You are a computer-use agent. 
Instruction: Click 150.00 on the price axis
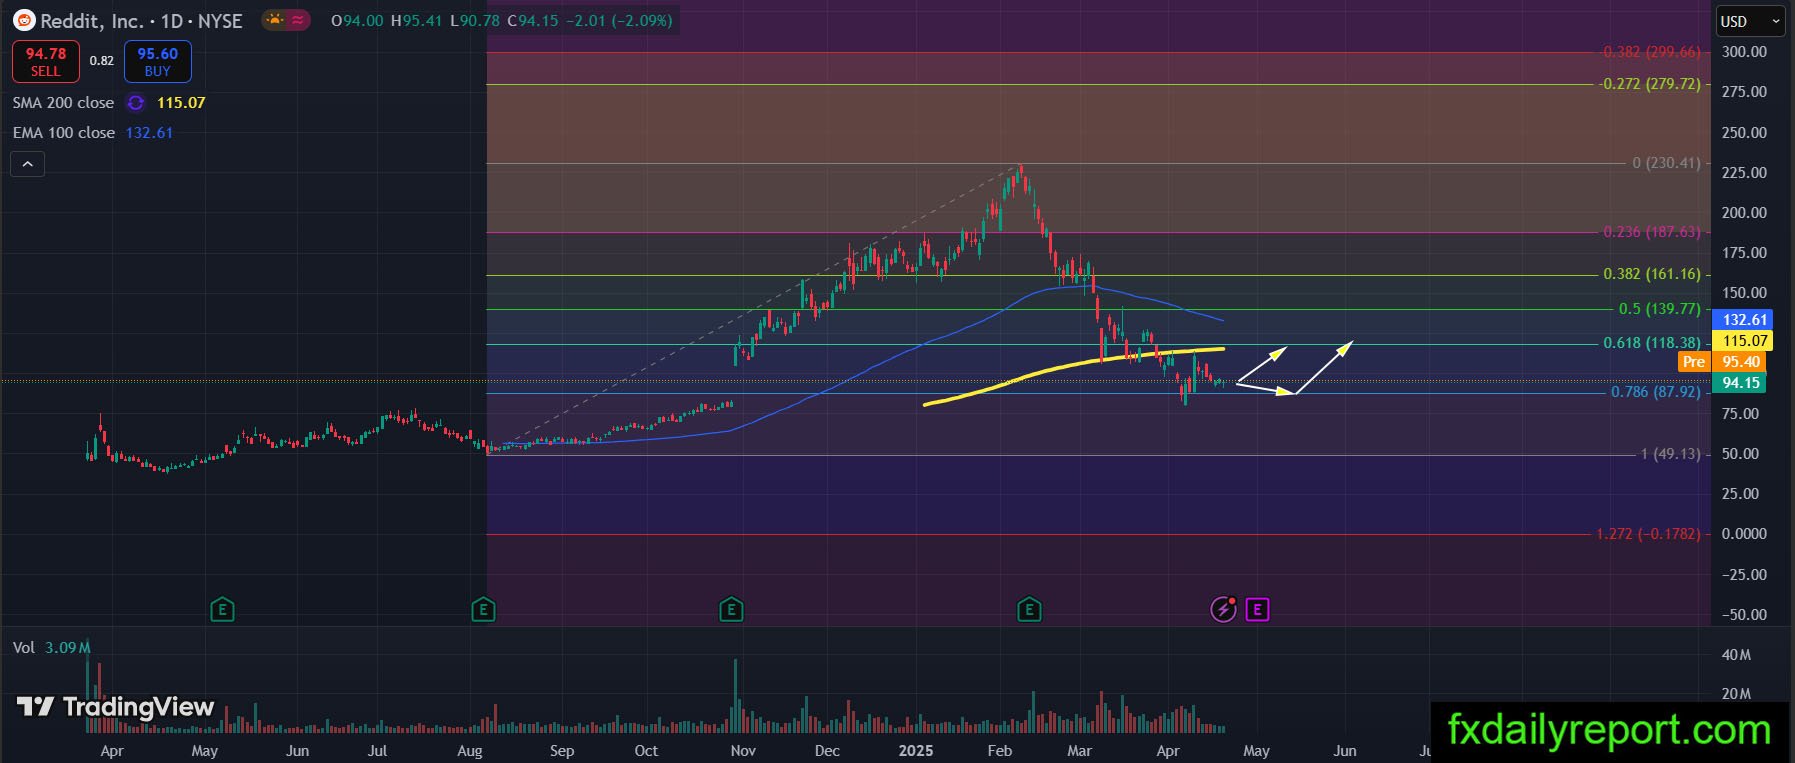pos(1744,293)
